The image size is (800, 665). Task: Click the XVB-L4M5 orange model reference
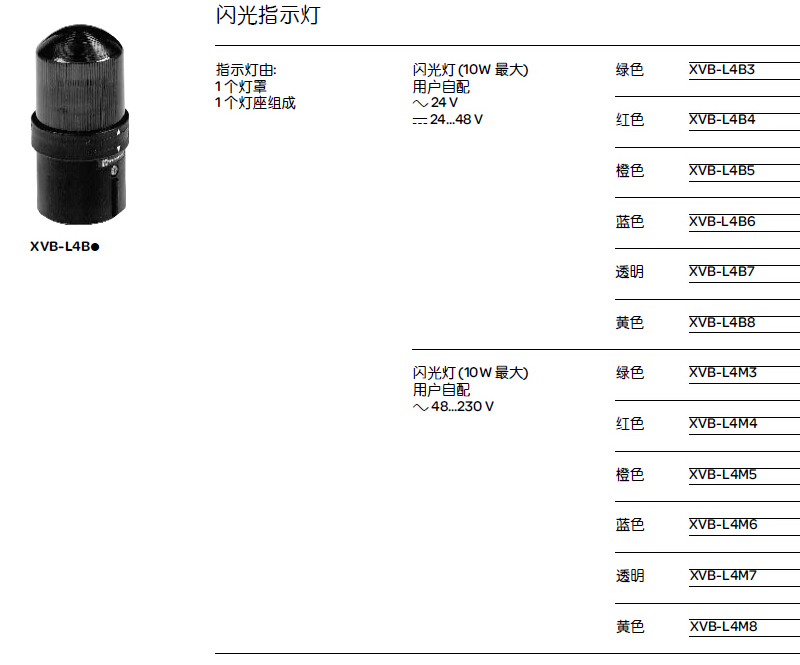(x=722, y=475)
